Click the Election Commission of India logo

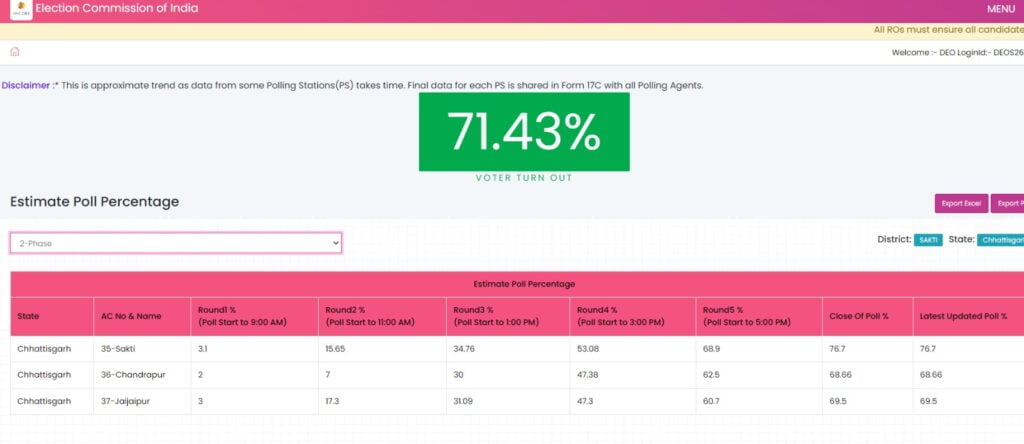[x=20, y=10]
